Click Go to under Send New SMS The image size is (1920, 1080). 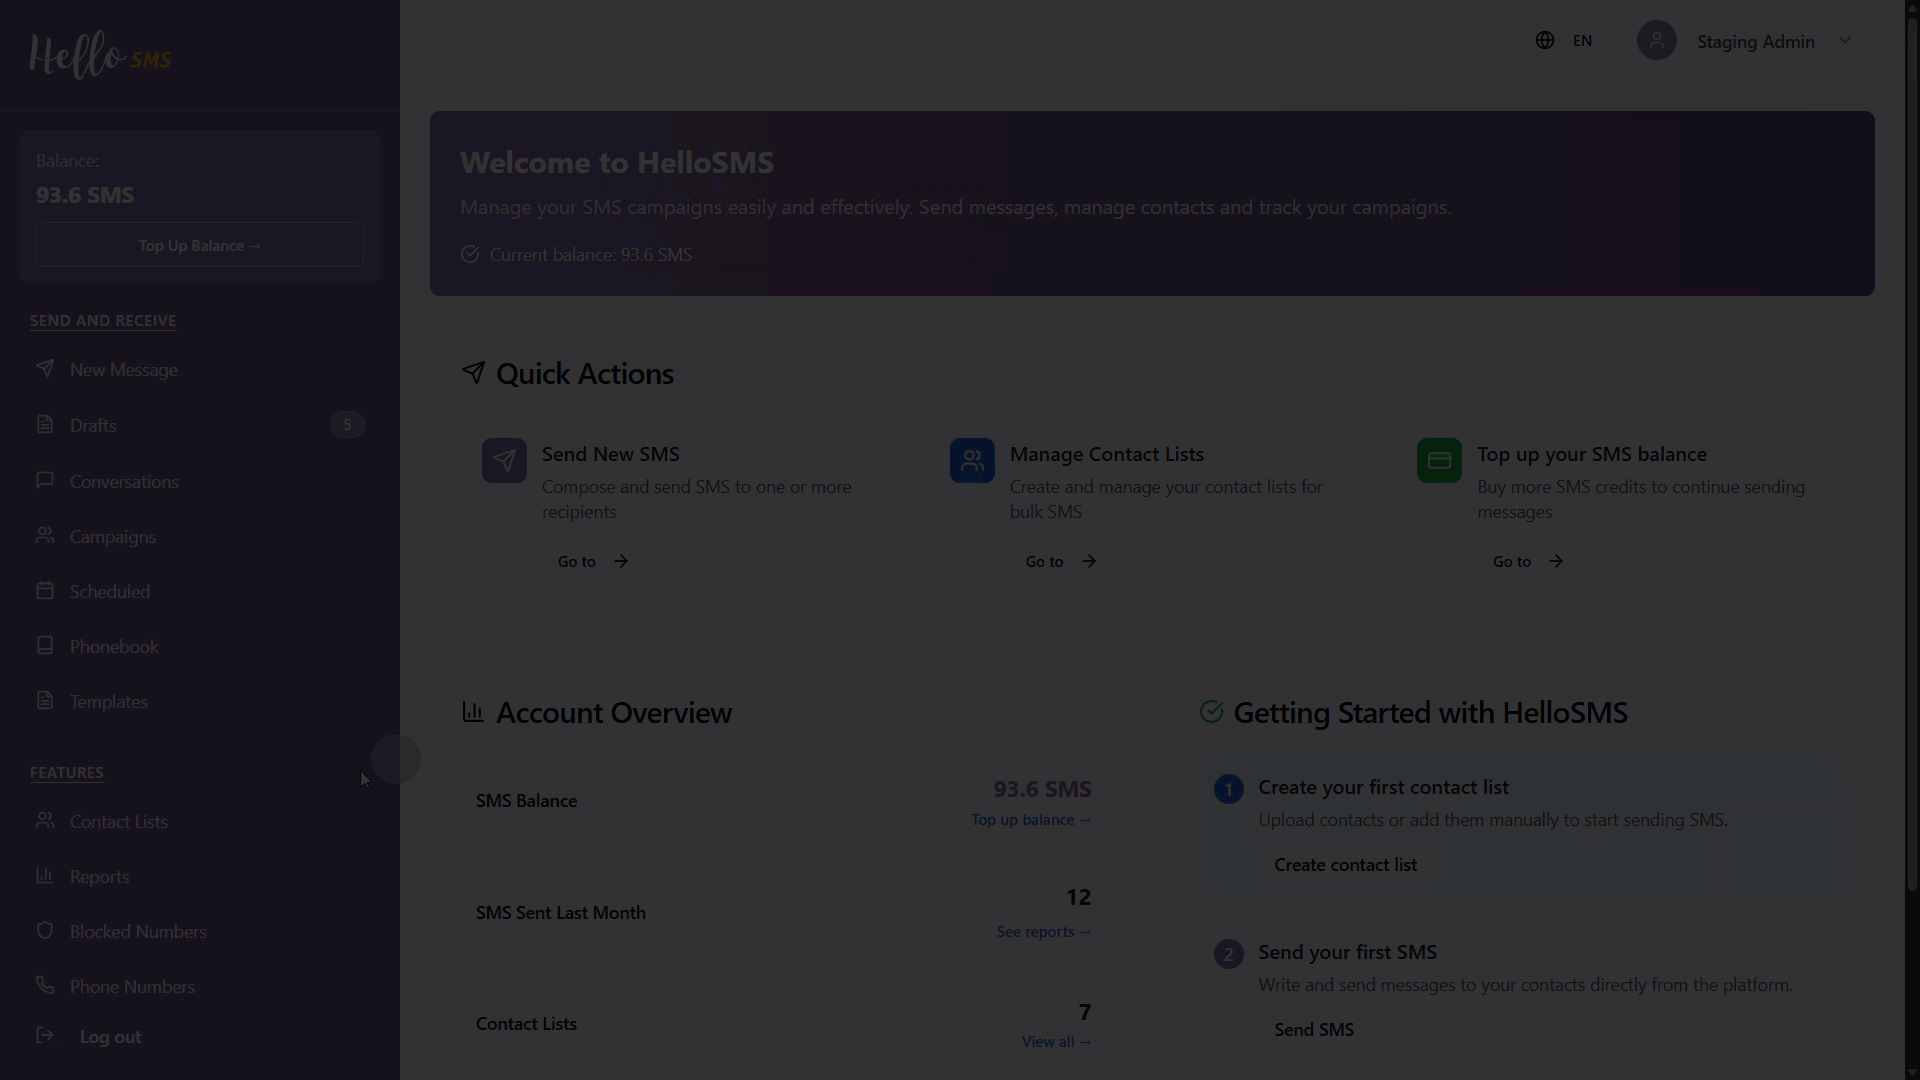[x=593, y=562]
